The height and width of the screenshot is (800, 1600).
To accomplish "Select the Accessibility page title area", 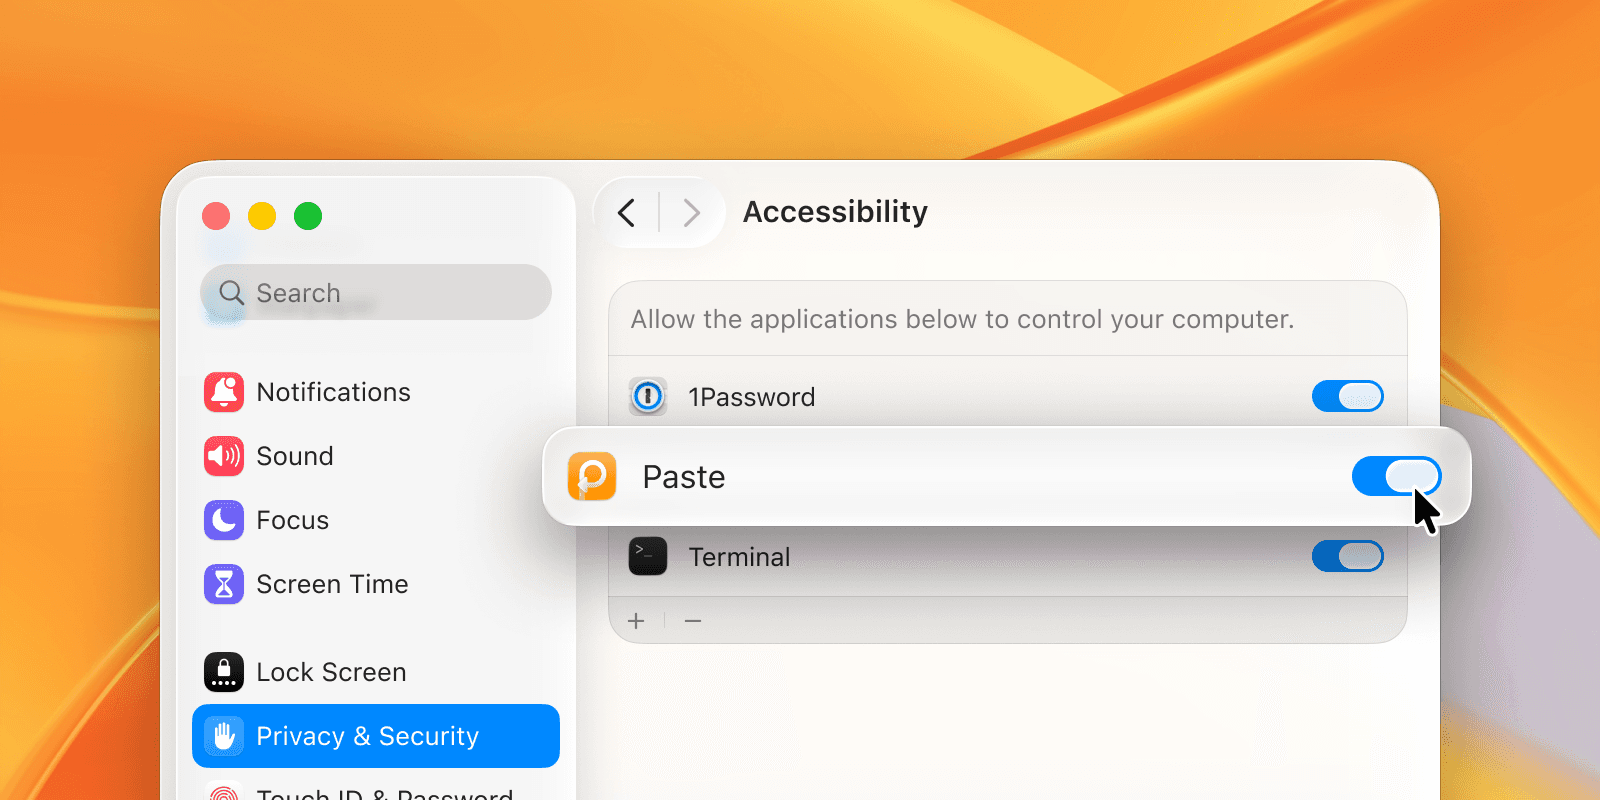I will [x=834, y=212].
